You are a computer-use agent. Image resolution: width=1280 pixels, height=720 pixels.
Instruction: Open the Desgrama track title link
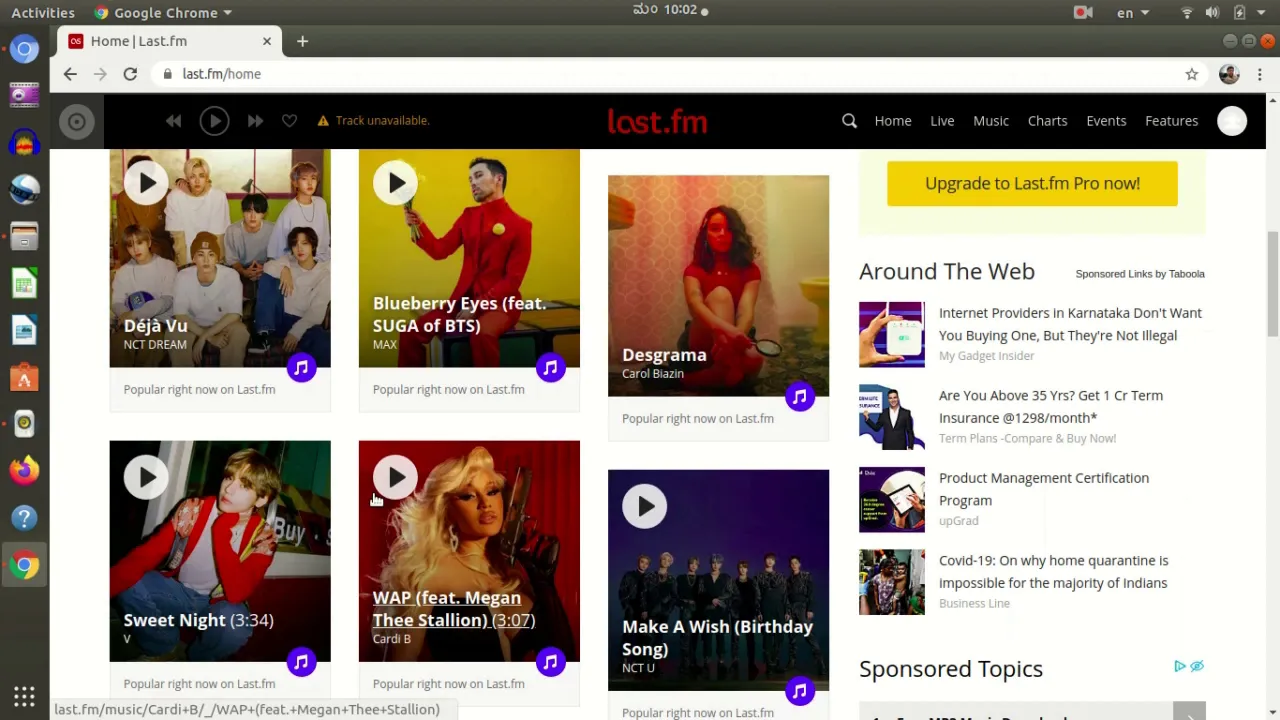pos(664,355)
